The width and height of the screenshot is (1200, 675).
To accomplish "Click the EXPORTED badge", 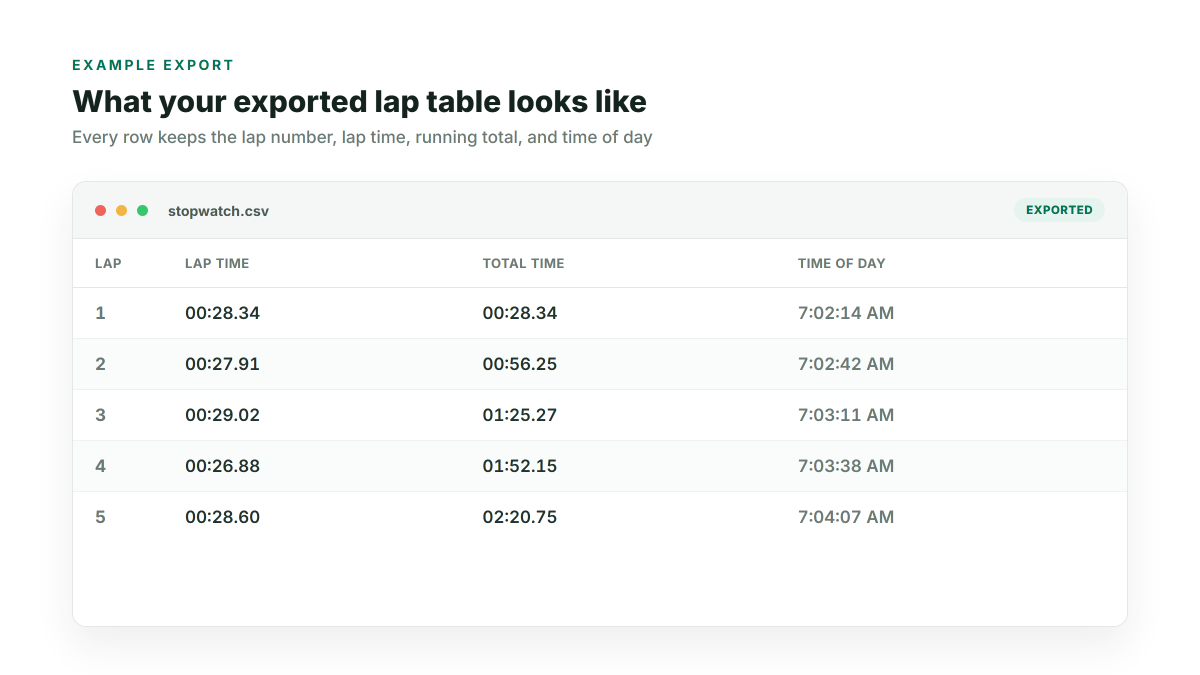I will coord(1059,210).
